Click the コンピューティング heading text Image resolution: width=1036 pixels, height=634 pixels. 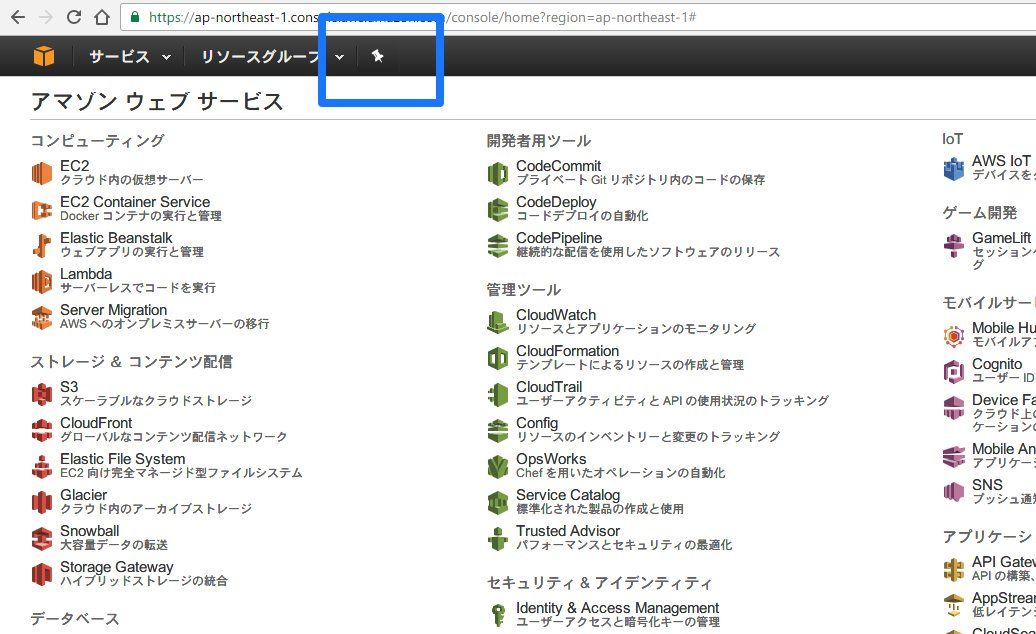(97, 141)
